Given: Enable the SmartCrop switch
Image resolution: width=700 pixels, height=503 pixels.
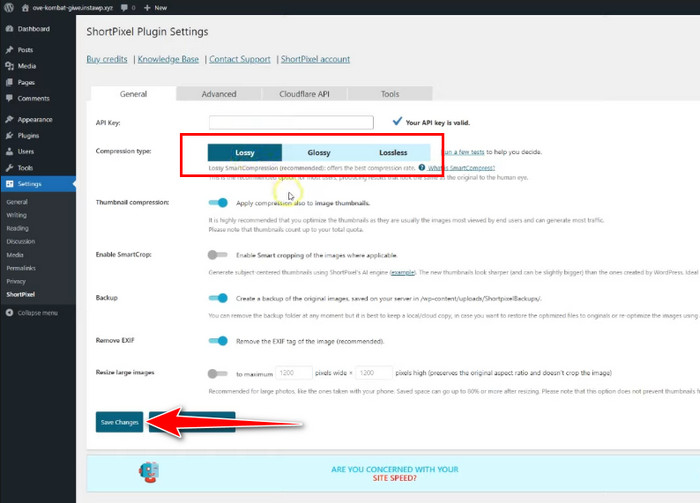Looking at the screenshot, I should pyautogui.click(x=217, y=255).
